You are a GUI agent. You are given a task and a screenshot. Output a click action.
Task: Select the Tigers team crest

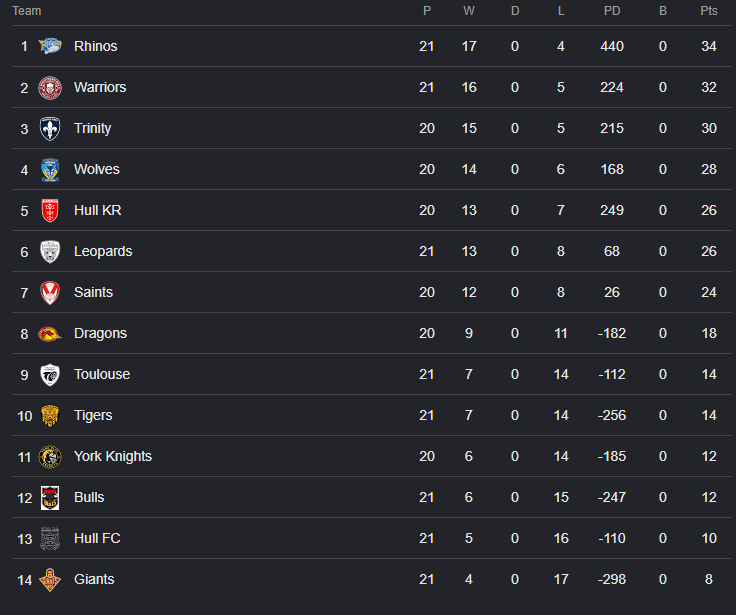click(x=50, y=415)
